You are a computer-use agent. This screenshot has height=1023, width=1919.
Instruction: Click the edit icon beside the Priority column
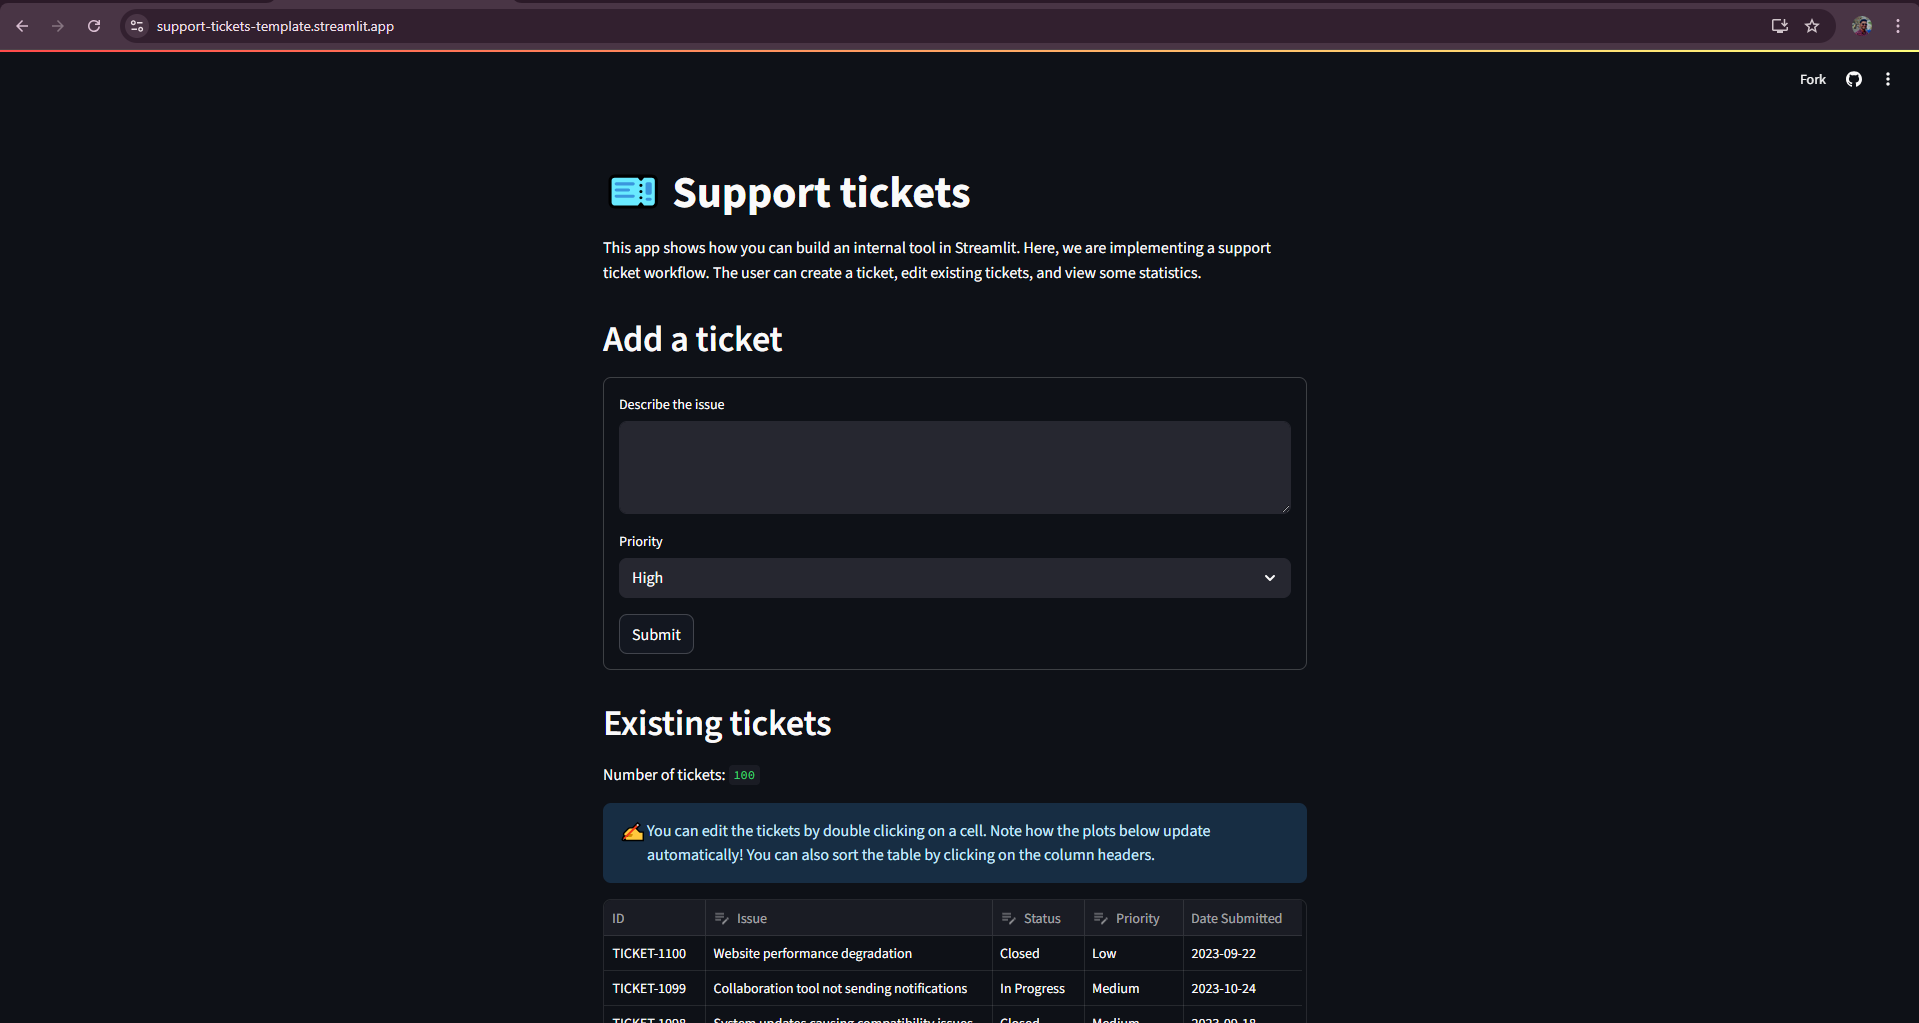[1098, 917]
